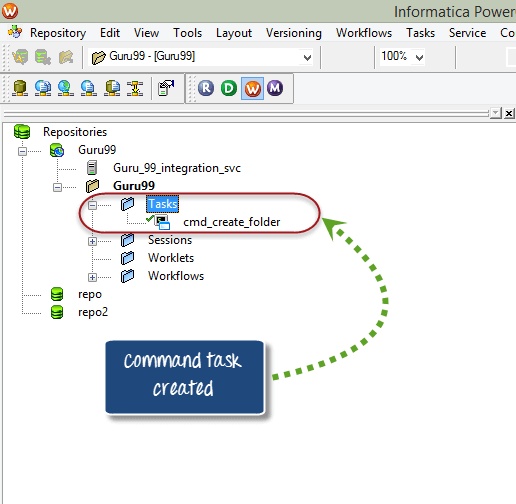Viewport: 516px width, 504px height.
Task: Click the cmd_create_folder command task icon
Action: click(x=162, y=222)
